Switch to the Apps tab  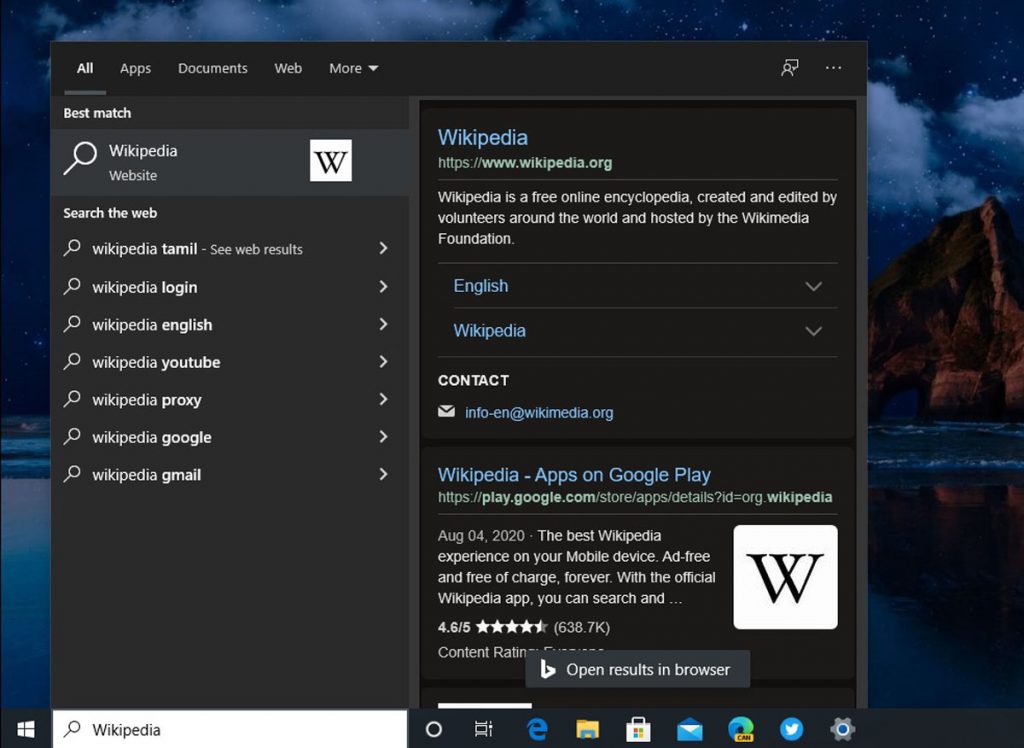(x=135, y=67)
